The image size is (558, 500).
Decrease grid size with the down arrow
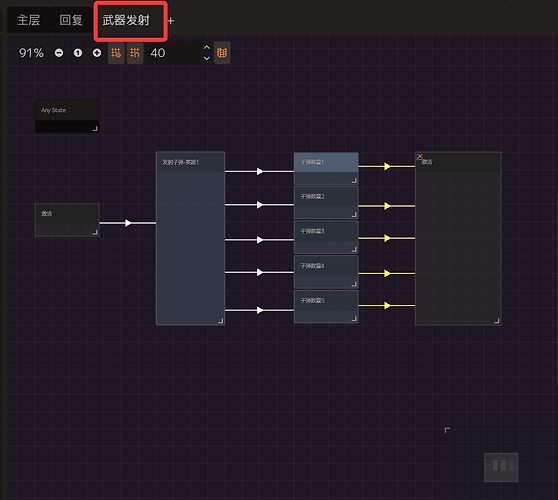coord(207,58)
